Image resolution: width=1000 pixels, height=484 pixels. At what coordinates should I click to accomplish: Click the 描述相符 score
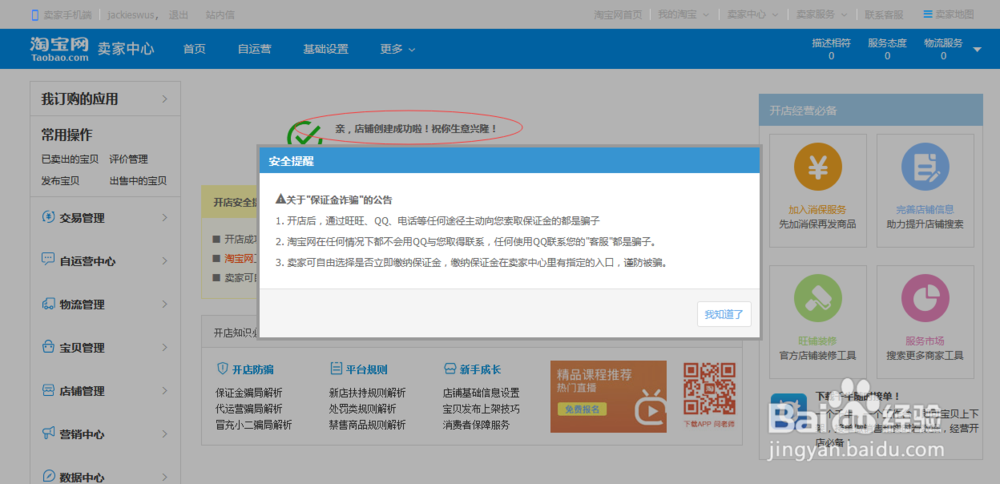coord(831,49)
